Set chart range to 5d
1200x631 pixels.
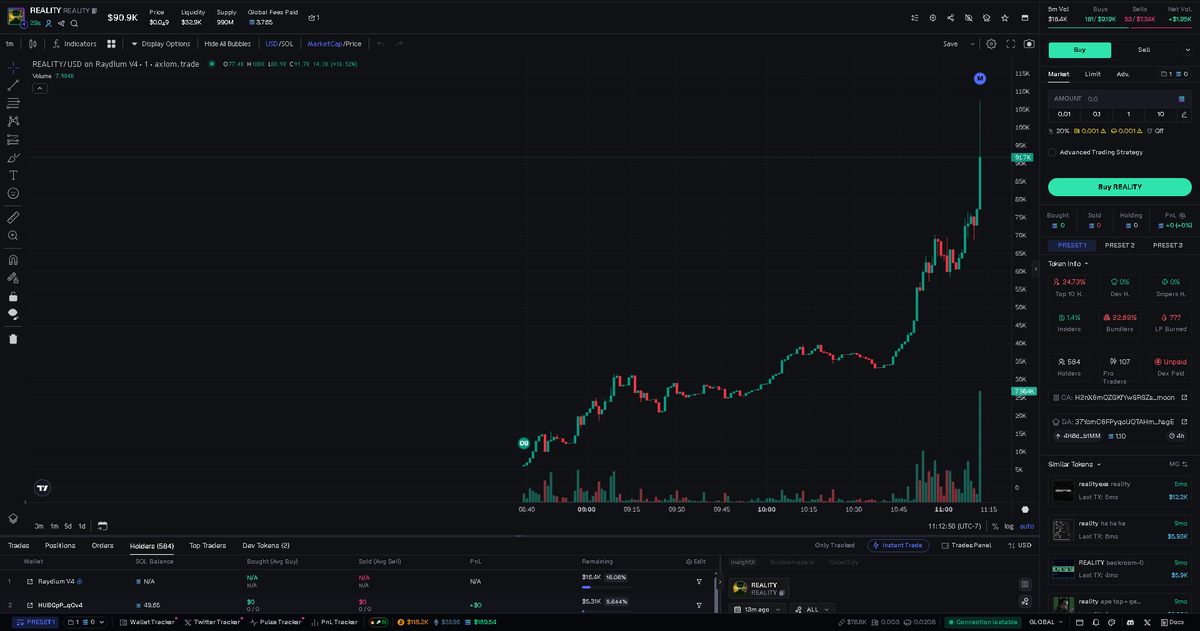coord(67,526)
